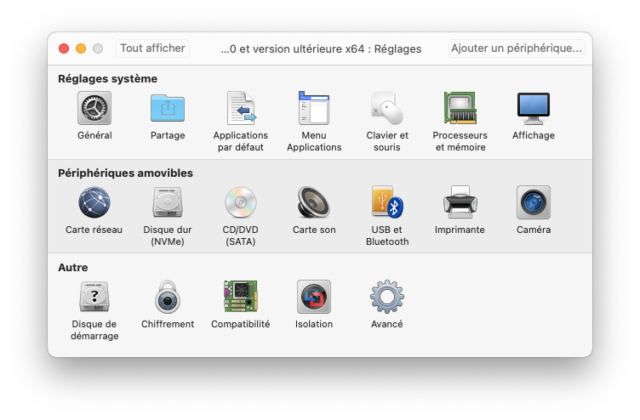This screenshot has height=420, width=640.
Task: Click Ajouter un périphérique button
Action: click(516, 48)
